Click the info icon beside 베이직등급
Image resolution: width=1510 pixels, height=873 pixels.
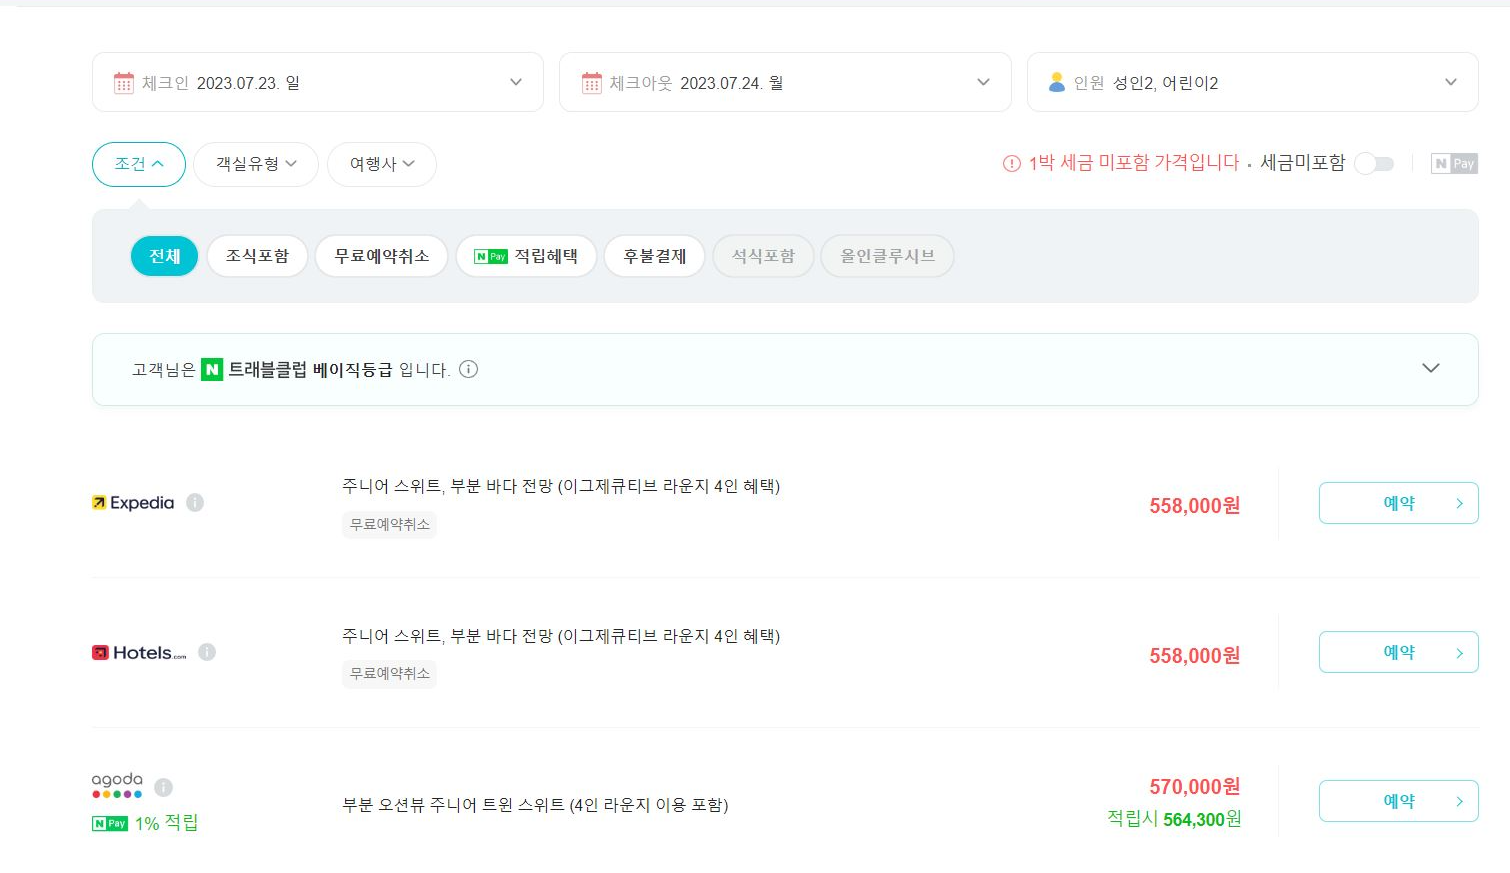pyautogui.click(x=468, y=369)
